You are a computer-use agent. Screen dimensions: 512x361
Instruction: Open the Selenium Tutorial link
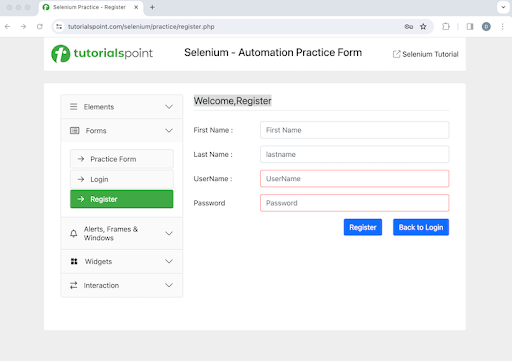pyautogui.click(x=430, y=54)
